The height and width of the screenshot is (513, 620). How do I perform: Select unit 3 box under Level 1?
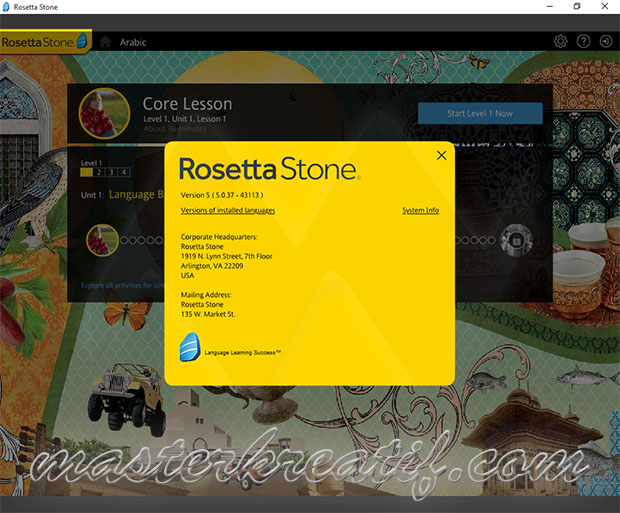coord(112,172)
